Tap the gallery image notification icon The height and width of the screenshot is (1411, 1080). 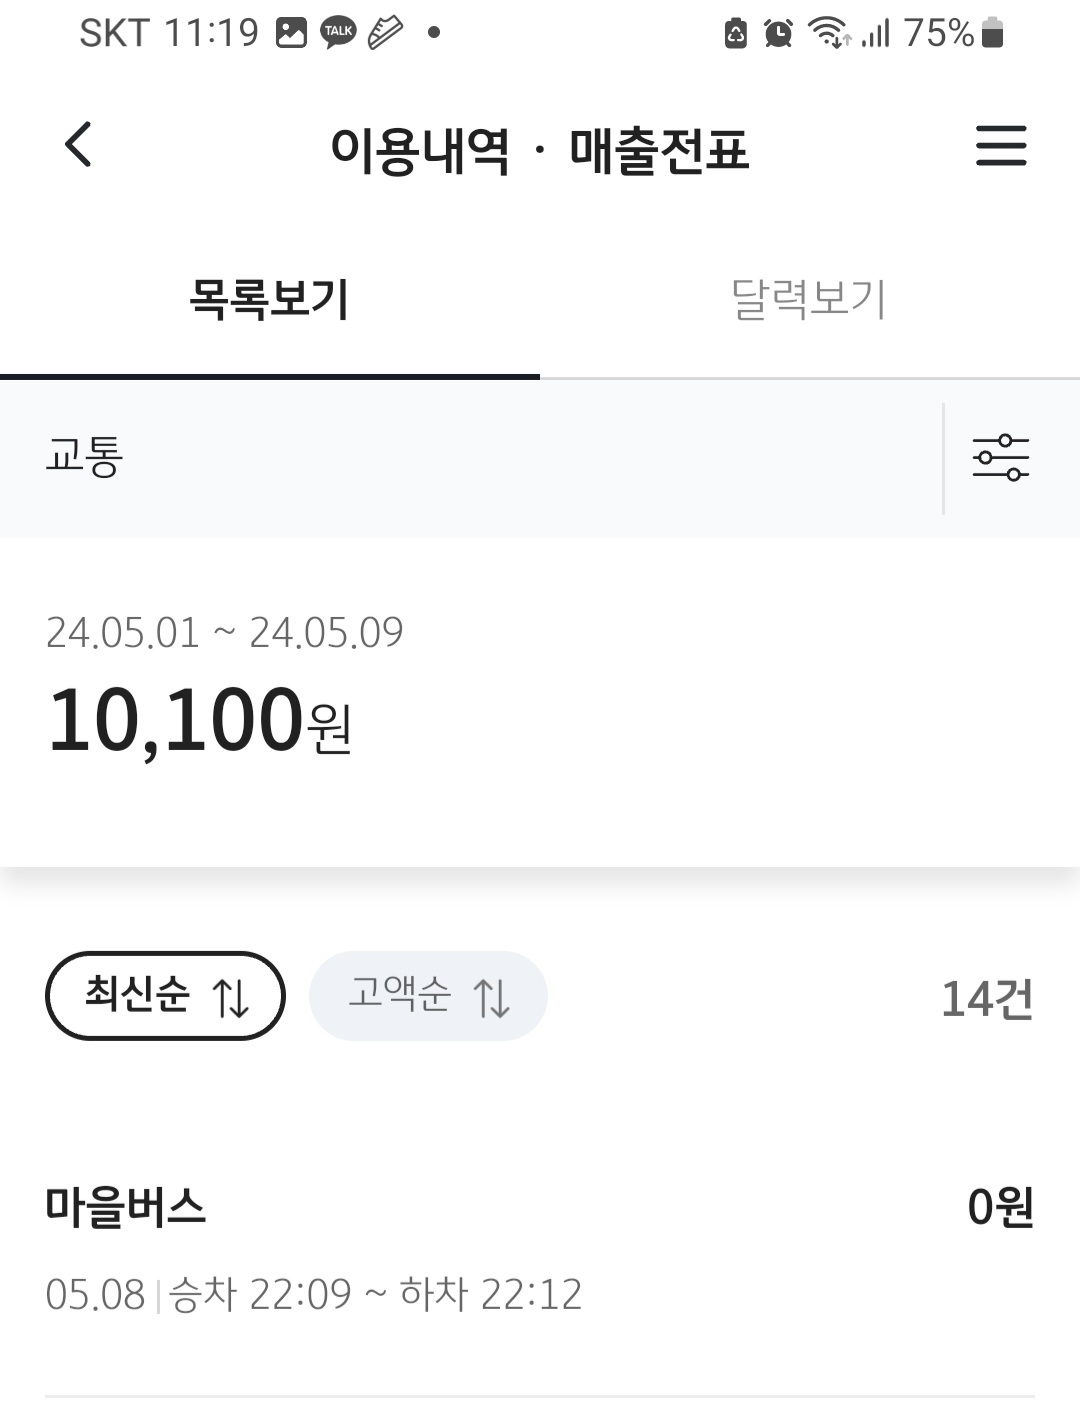coord(291,33)
